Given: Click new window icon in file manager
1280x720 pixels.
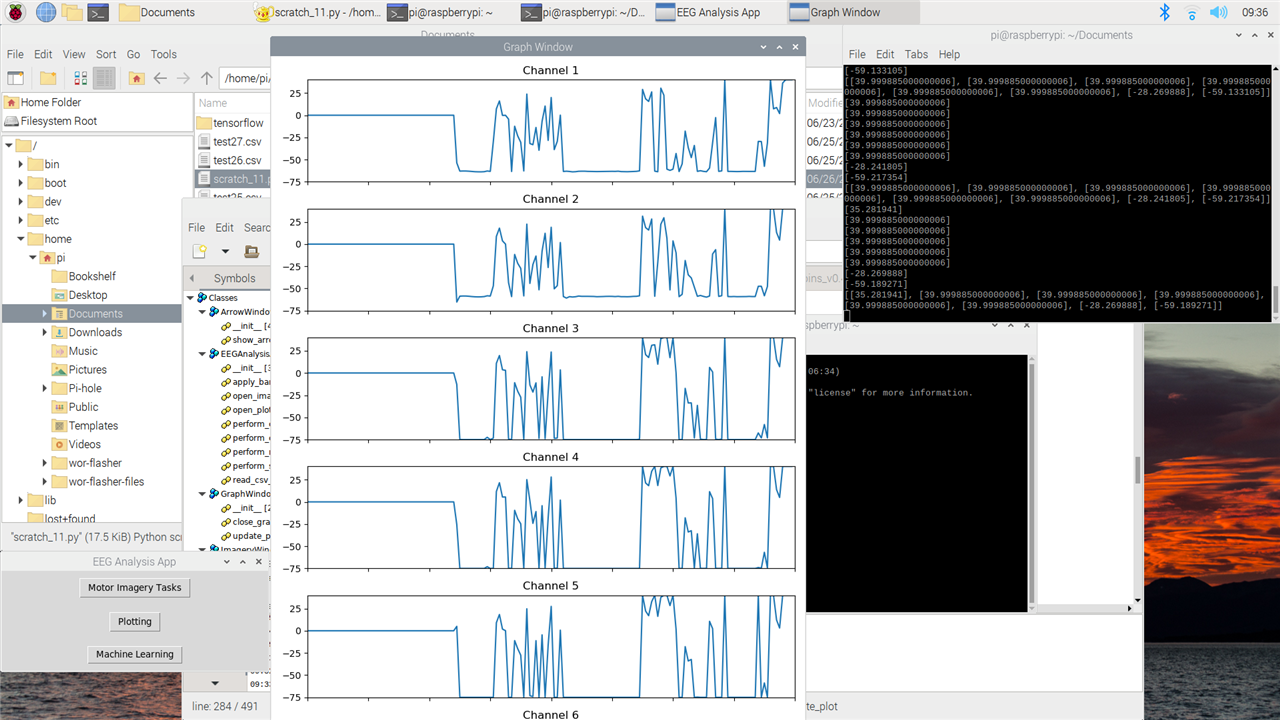Looking at the screenshot, I should click(16, 78).
